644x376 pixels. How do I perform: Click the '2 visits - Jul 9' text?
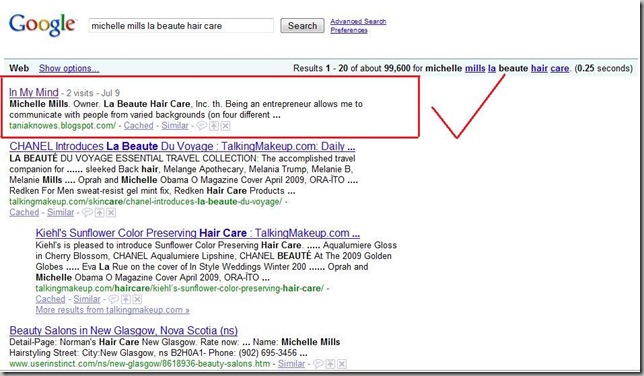93,93
